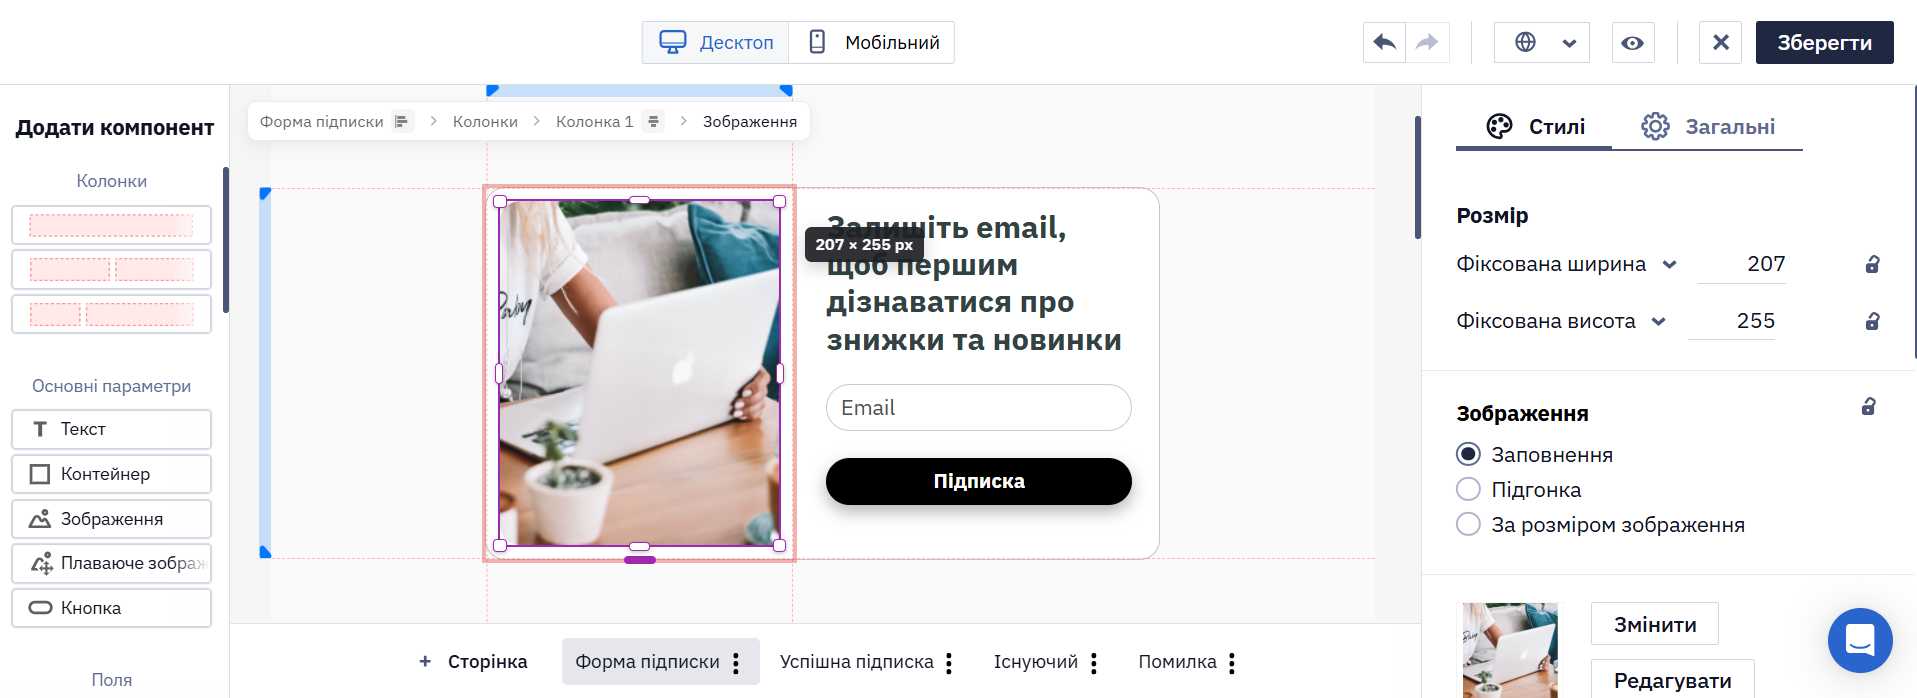The height and width of the screenshot is (698, 1917).
Task: Click the black Підписка button in the form
Action: click(x=978, y=482)
